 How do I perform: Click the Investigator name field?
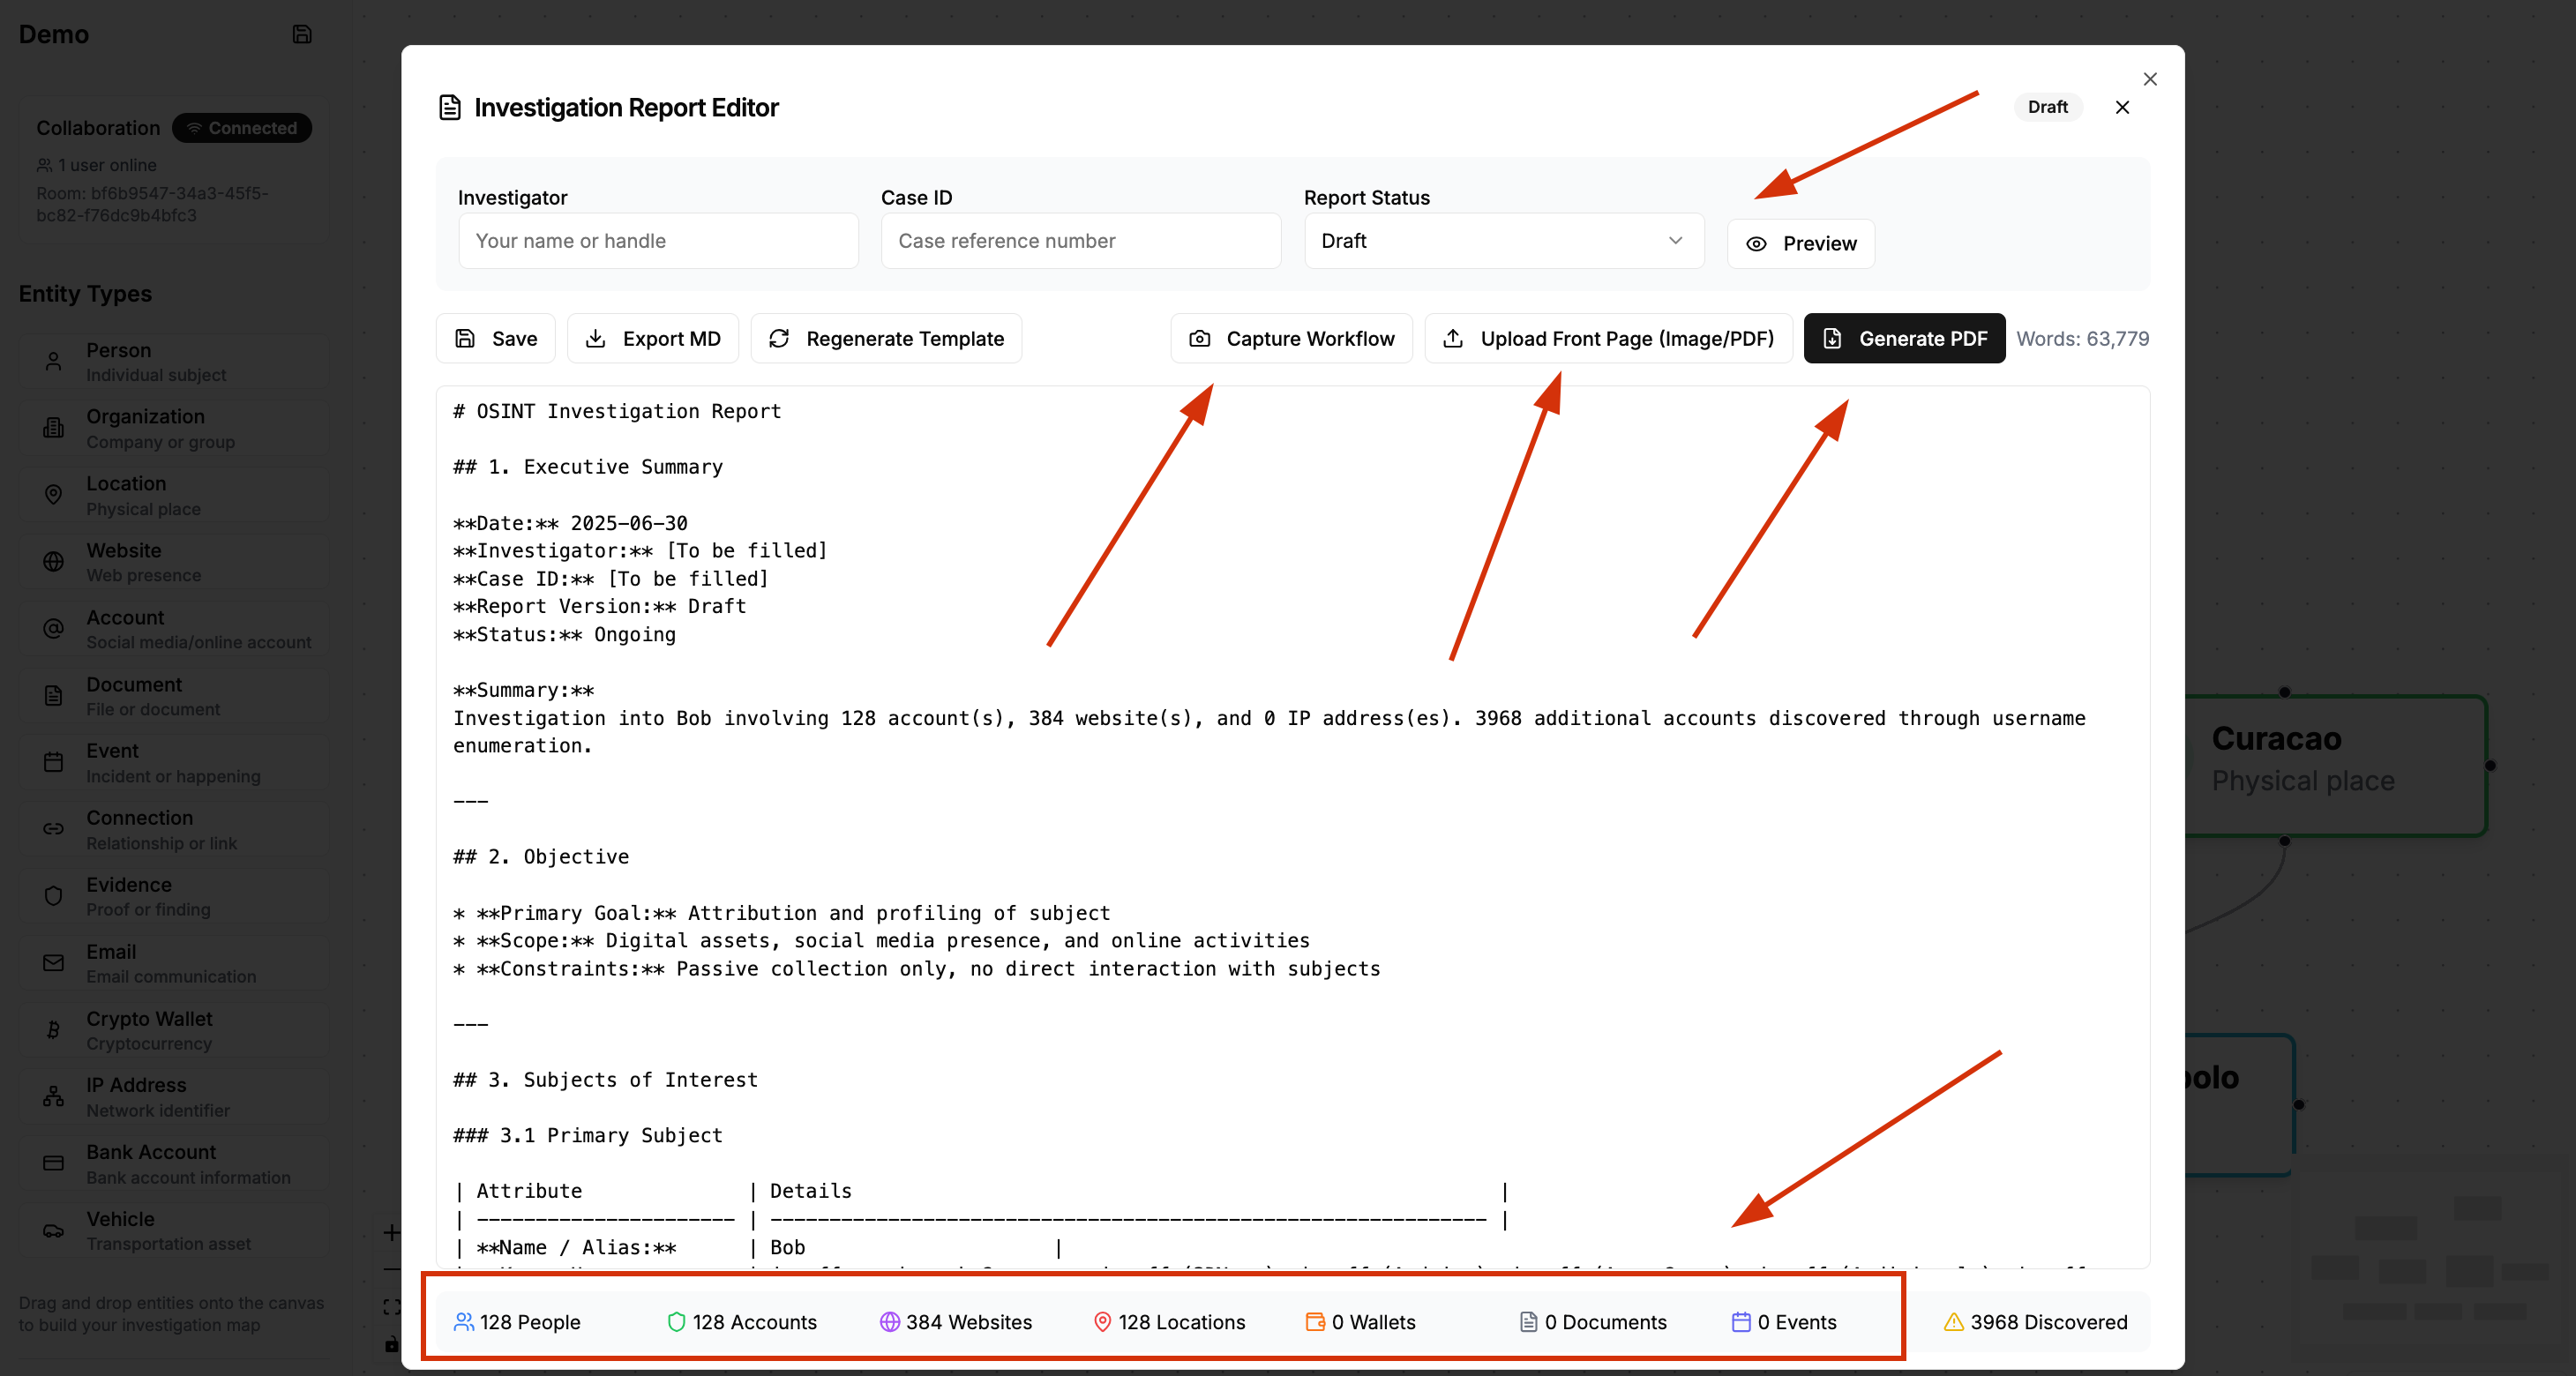pos(658,241)
